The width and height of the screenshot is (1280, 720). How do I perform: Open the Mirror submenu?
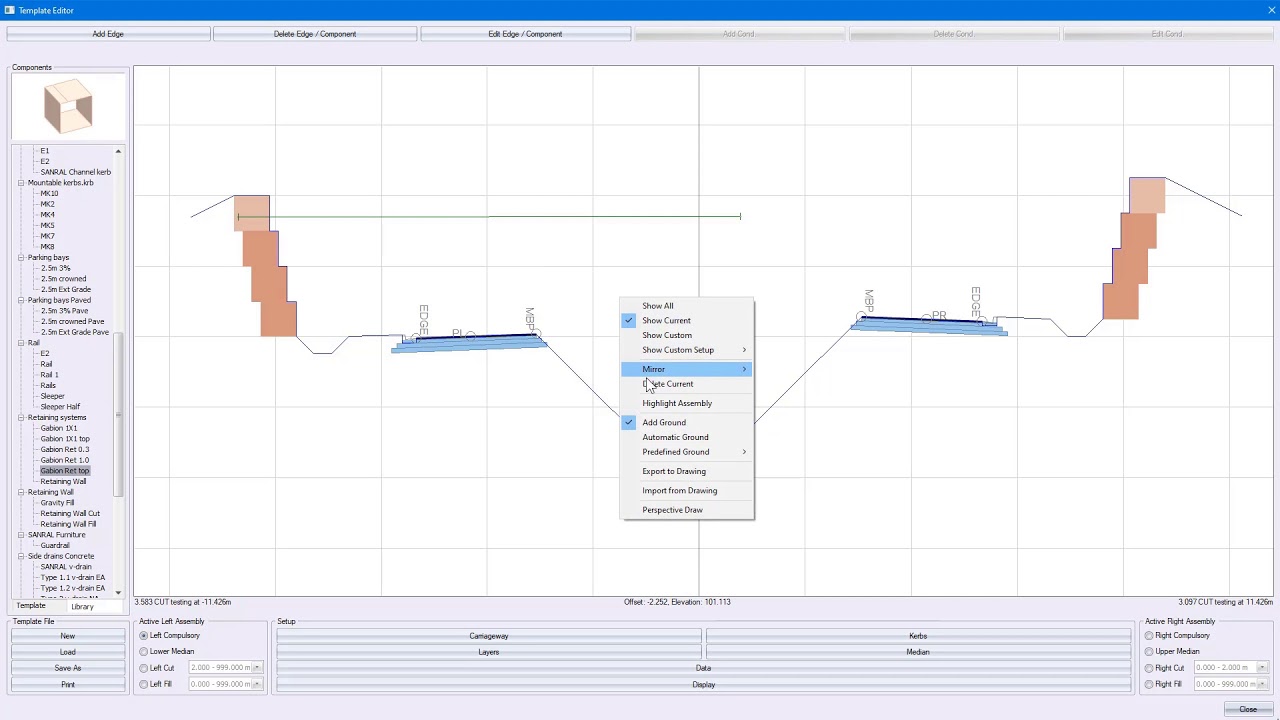click(687, 369)
